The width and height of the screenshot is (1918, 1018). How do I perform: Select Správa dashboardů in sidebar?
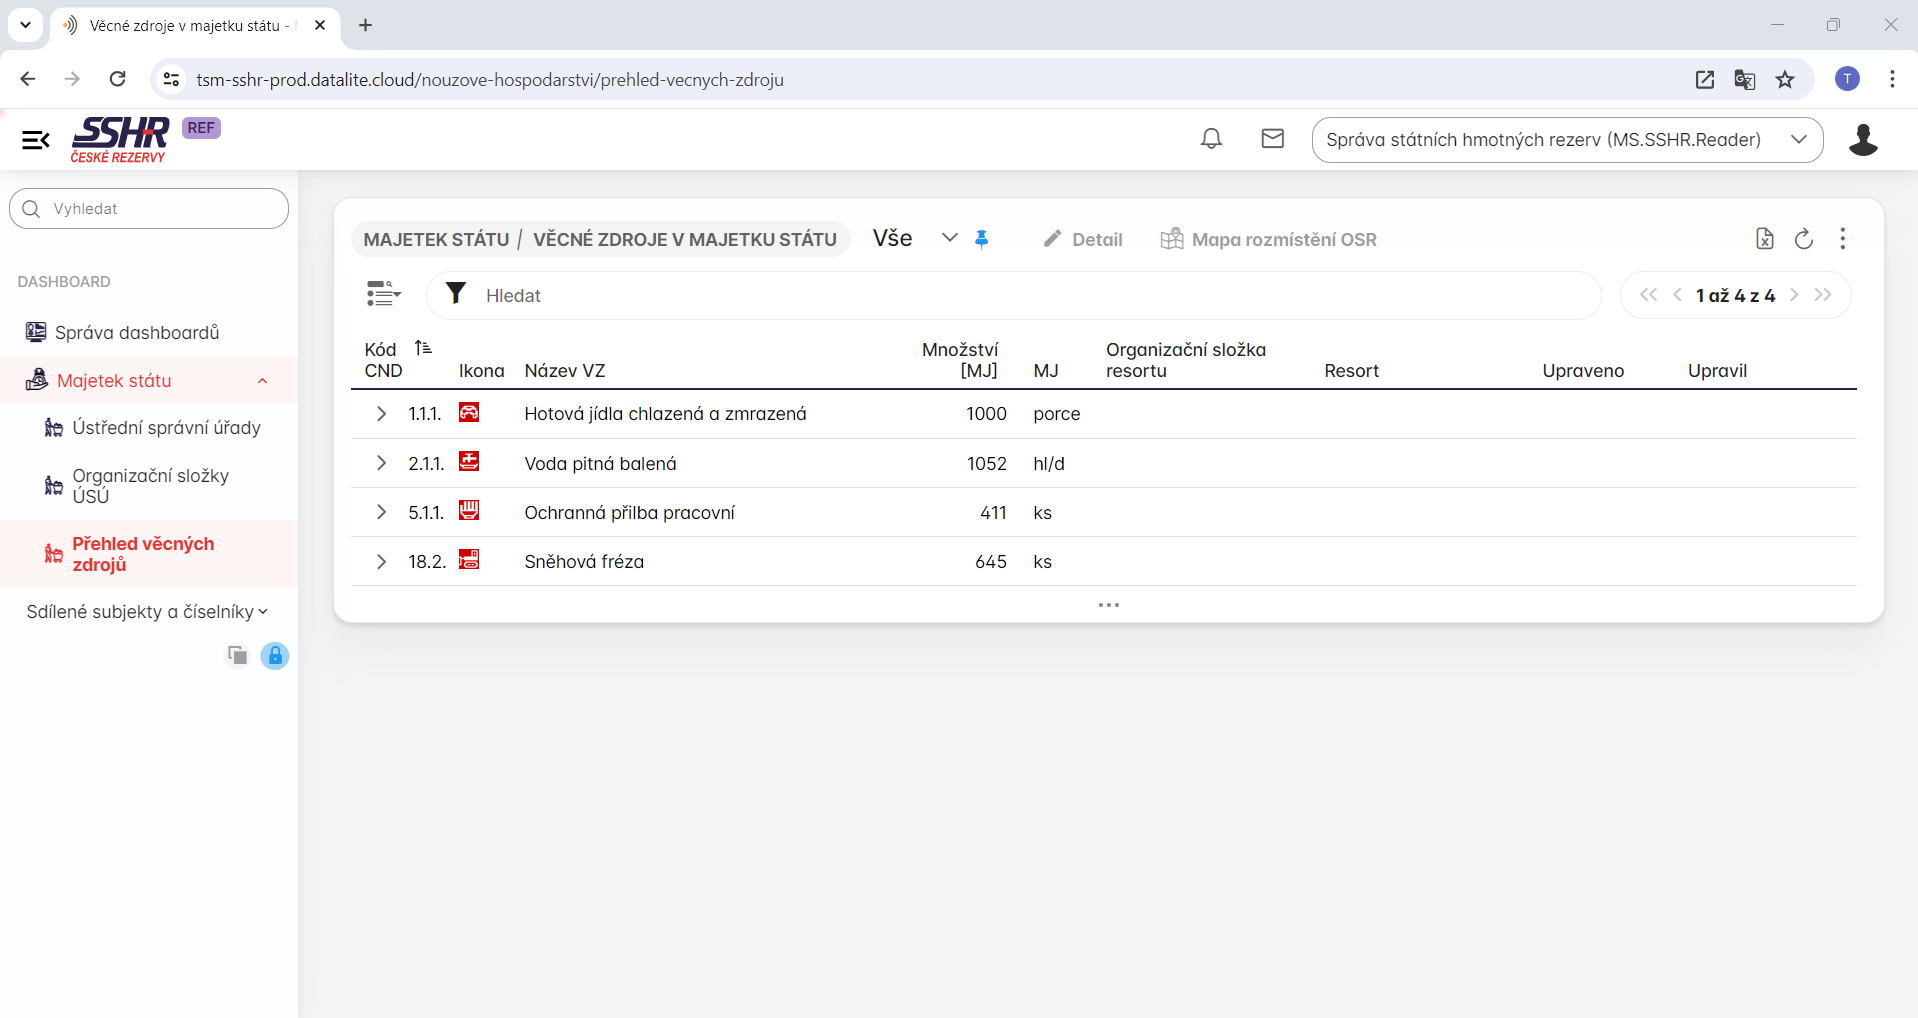pyautogui.click(x=137, y=333)
